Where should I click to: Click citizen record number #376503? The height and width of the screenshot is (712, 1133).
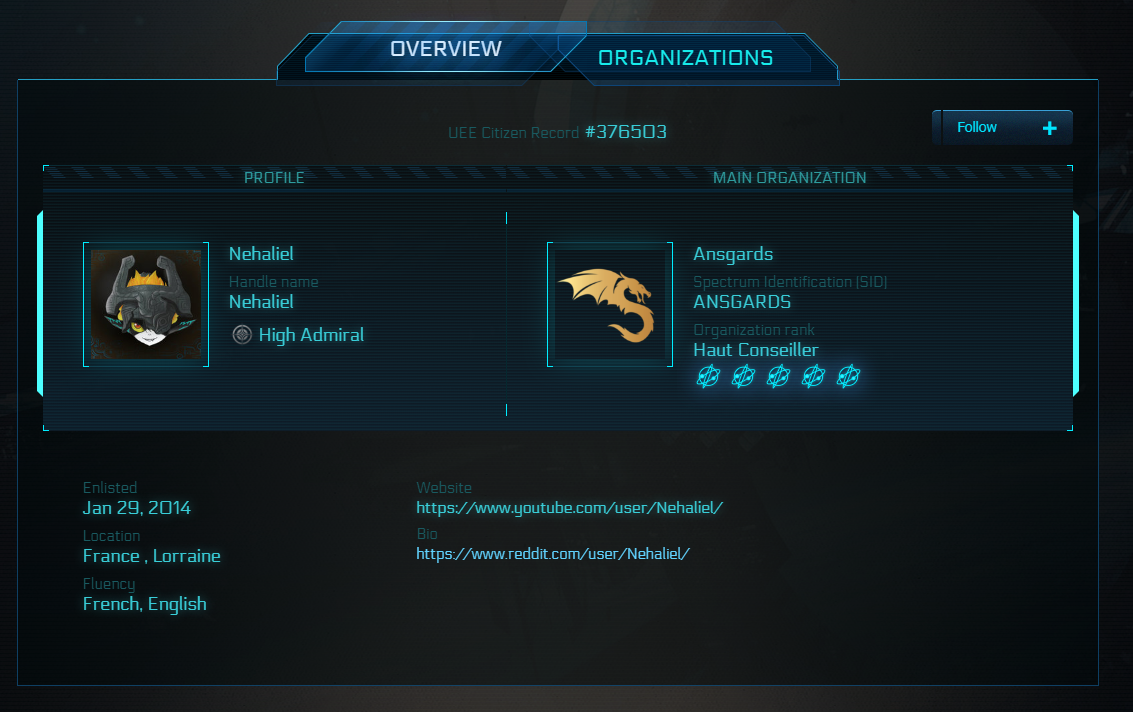click(626, 132)
